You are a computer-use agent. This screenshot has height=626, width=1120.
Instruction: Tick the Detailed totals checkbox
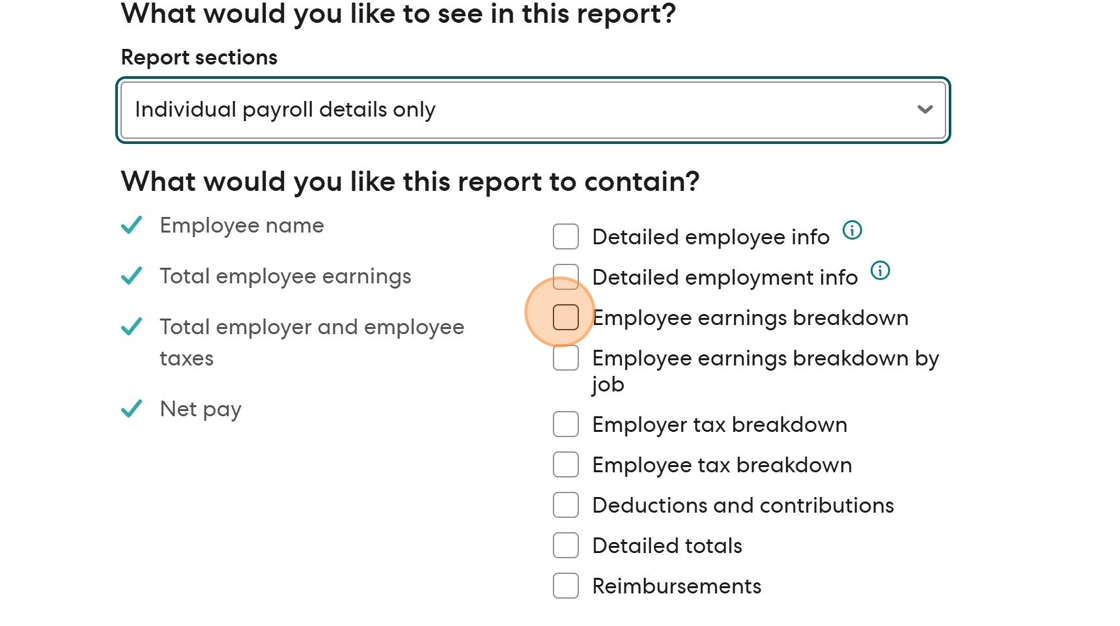point(566,546)
